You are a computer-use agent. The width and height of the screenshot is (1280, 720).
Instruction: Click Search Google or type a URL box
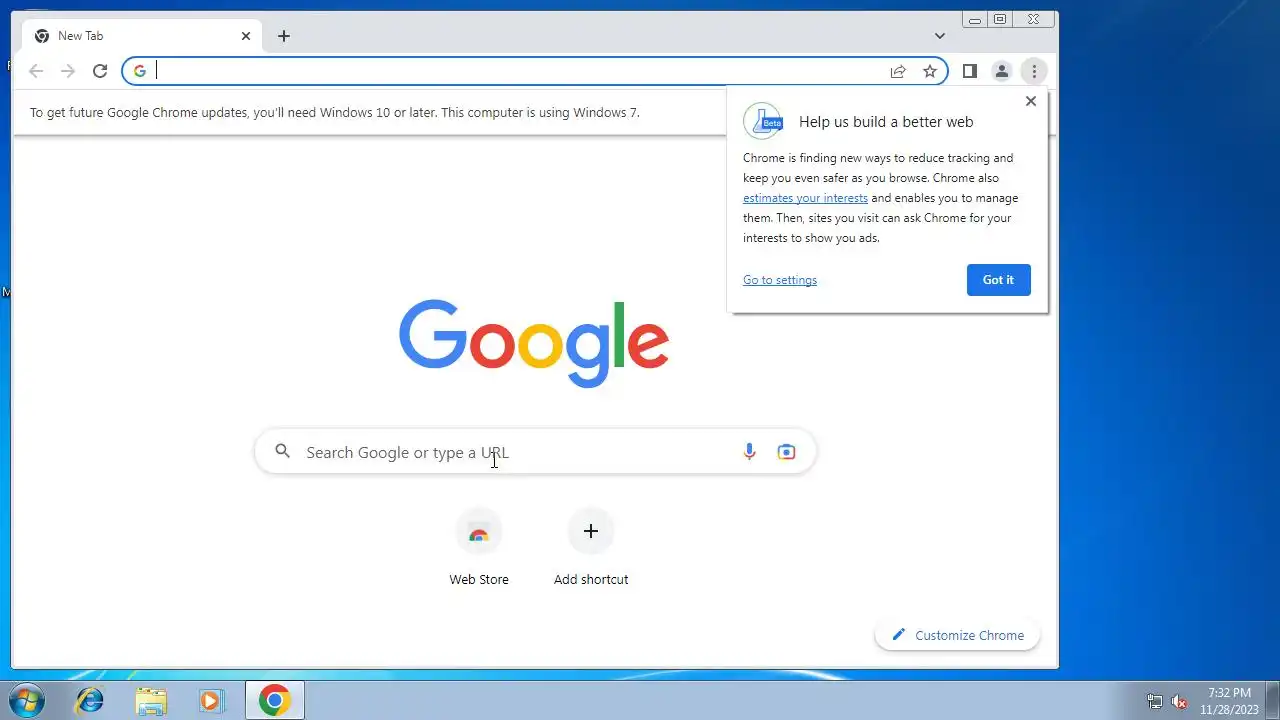[536, 452]
